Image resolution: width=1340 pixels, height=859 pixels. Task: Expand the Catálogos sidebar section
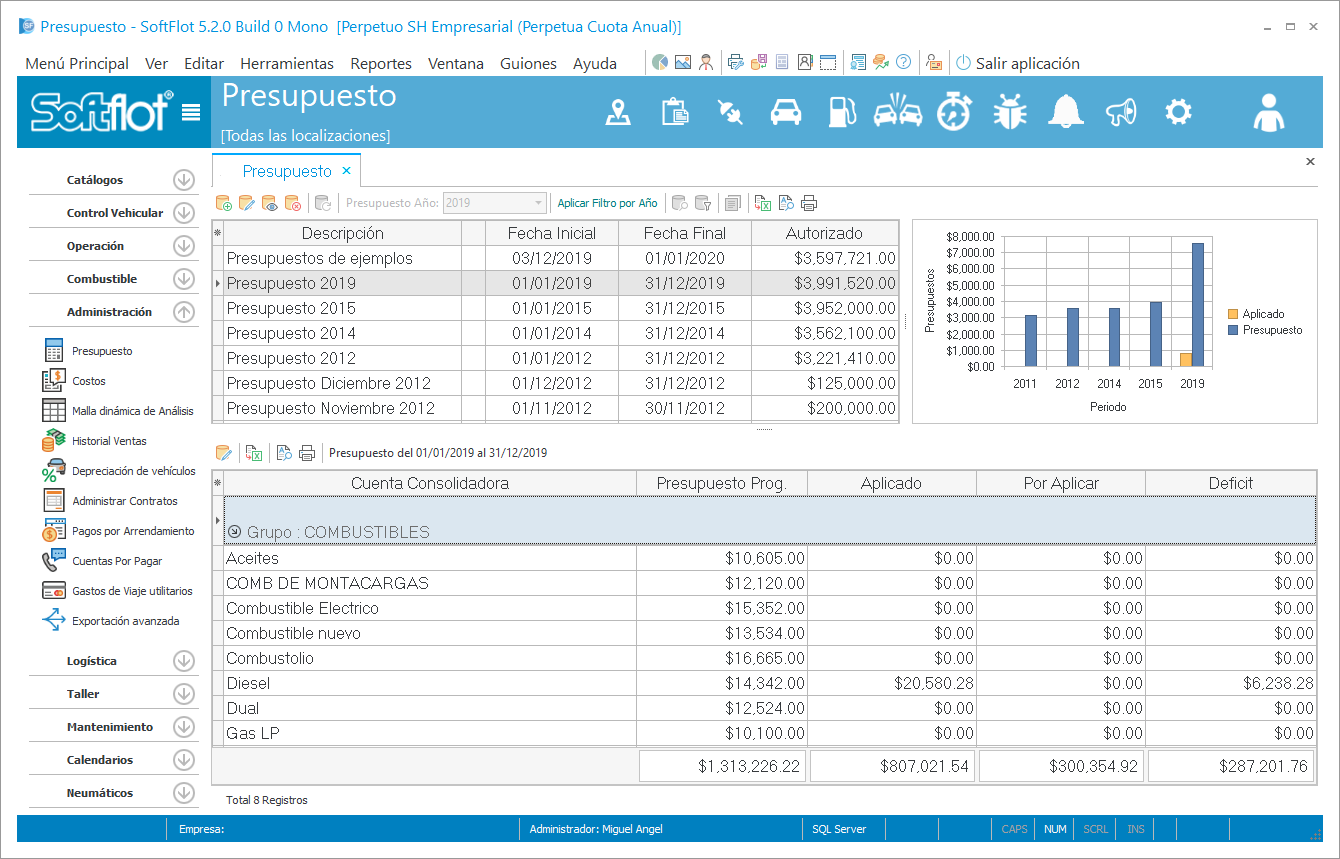click(x=183, y=180)
